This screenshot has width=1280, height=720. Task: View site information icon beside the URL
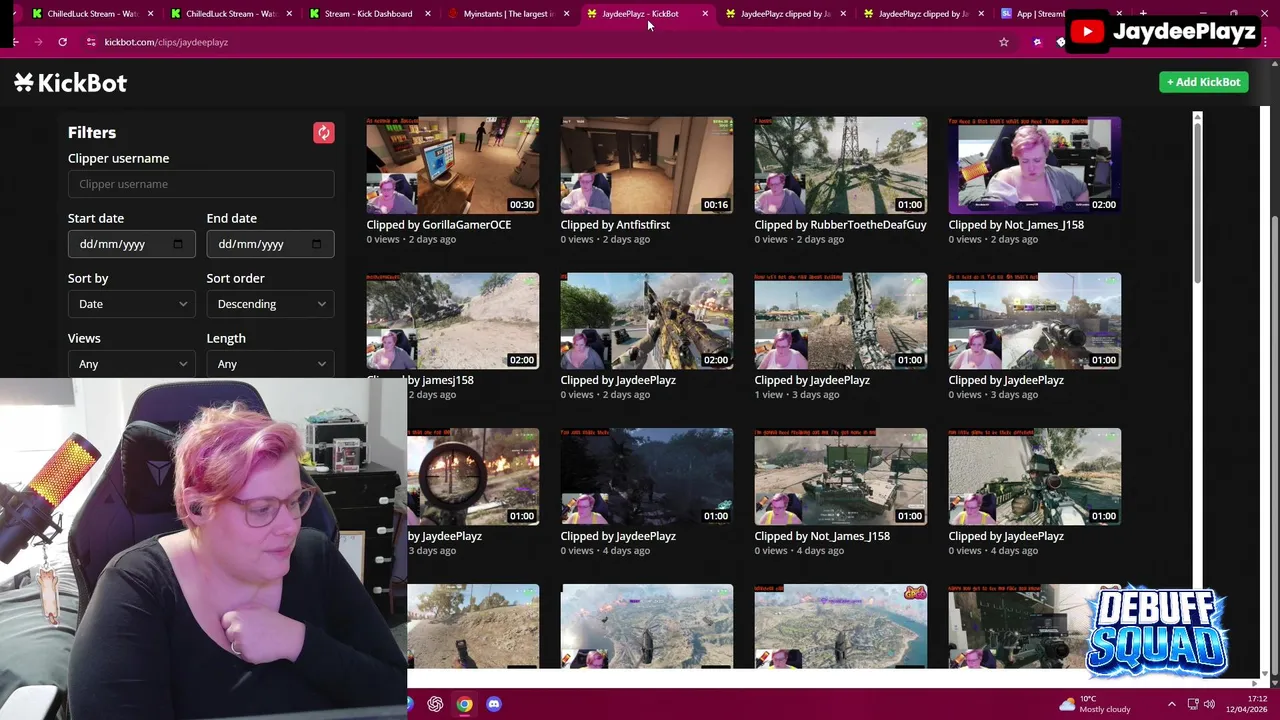(x=91, y=42)
